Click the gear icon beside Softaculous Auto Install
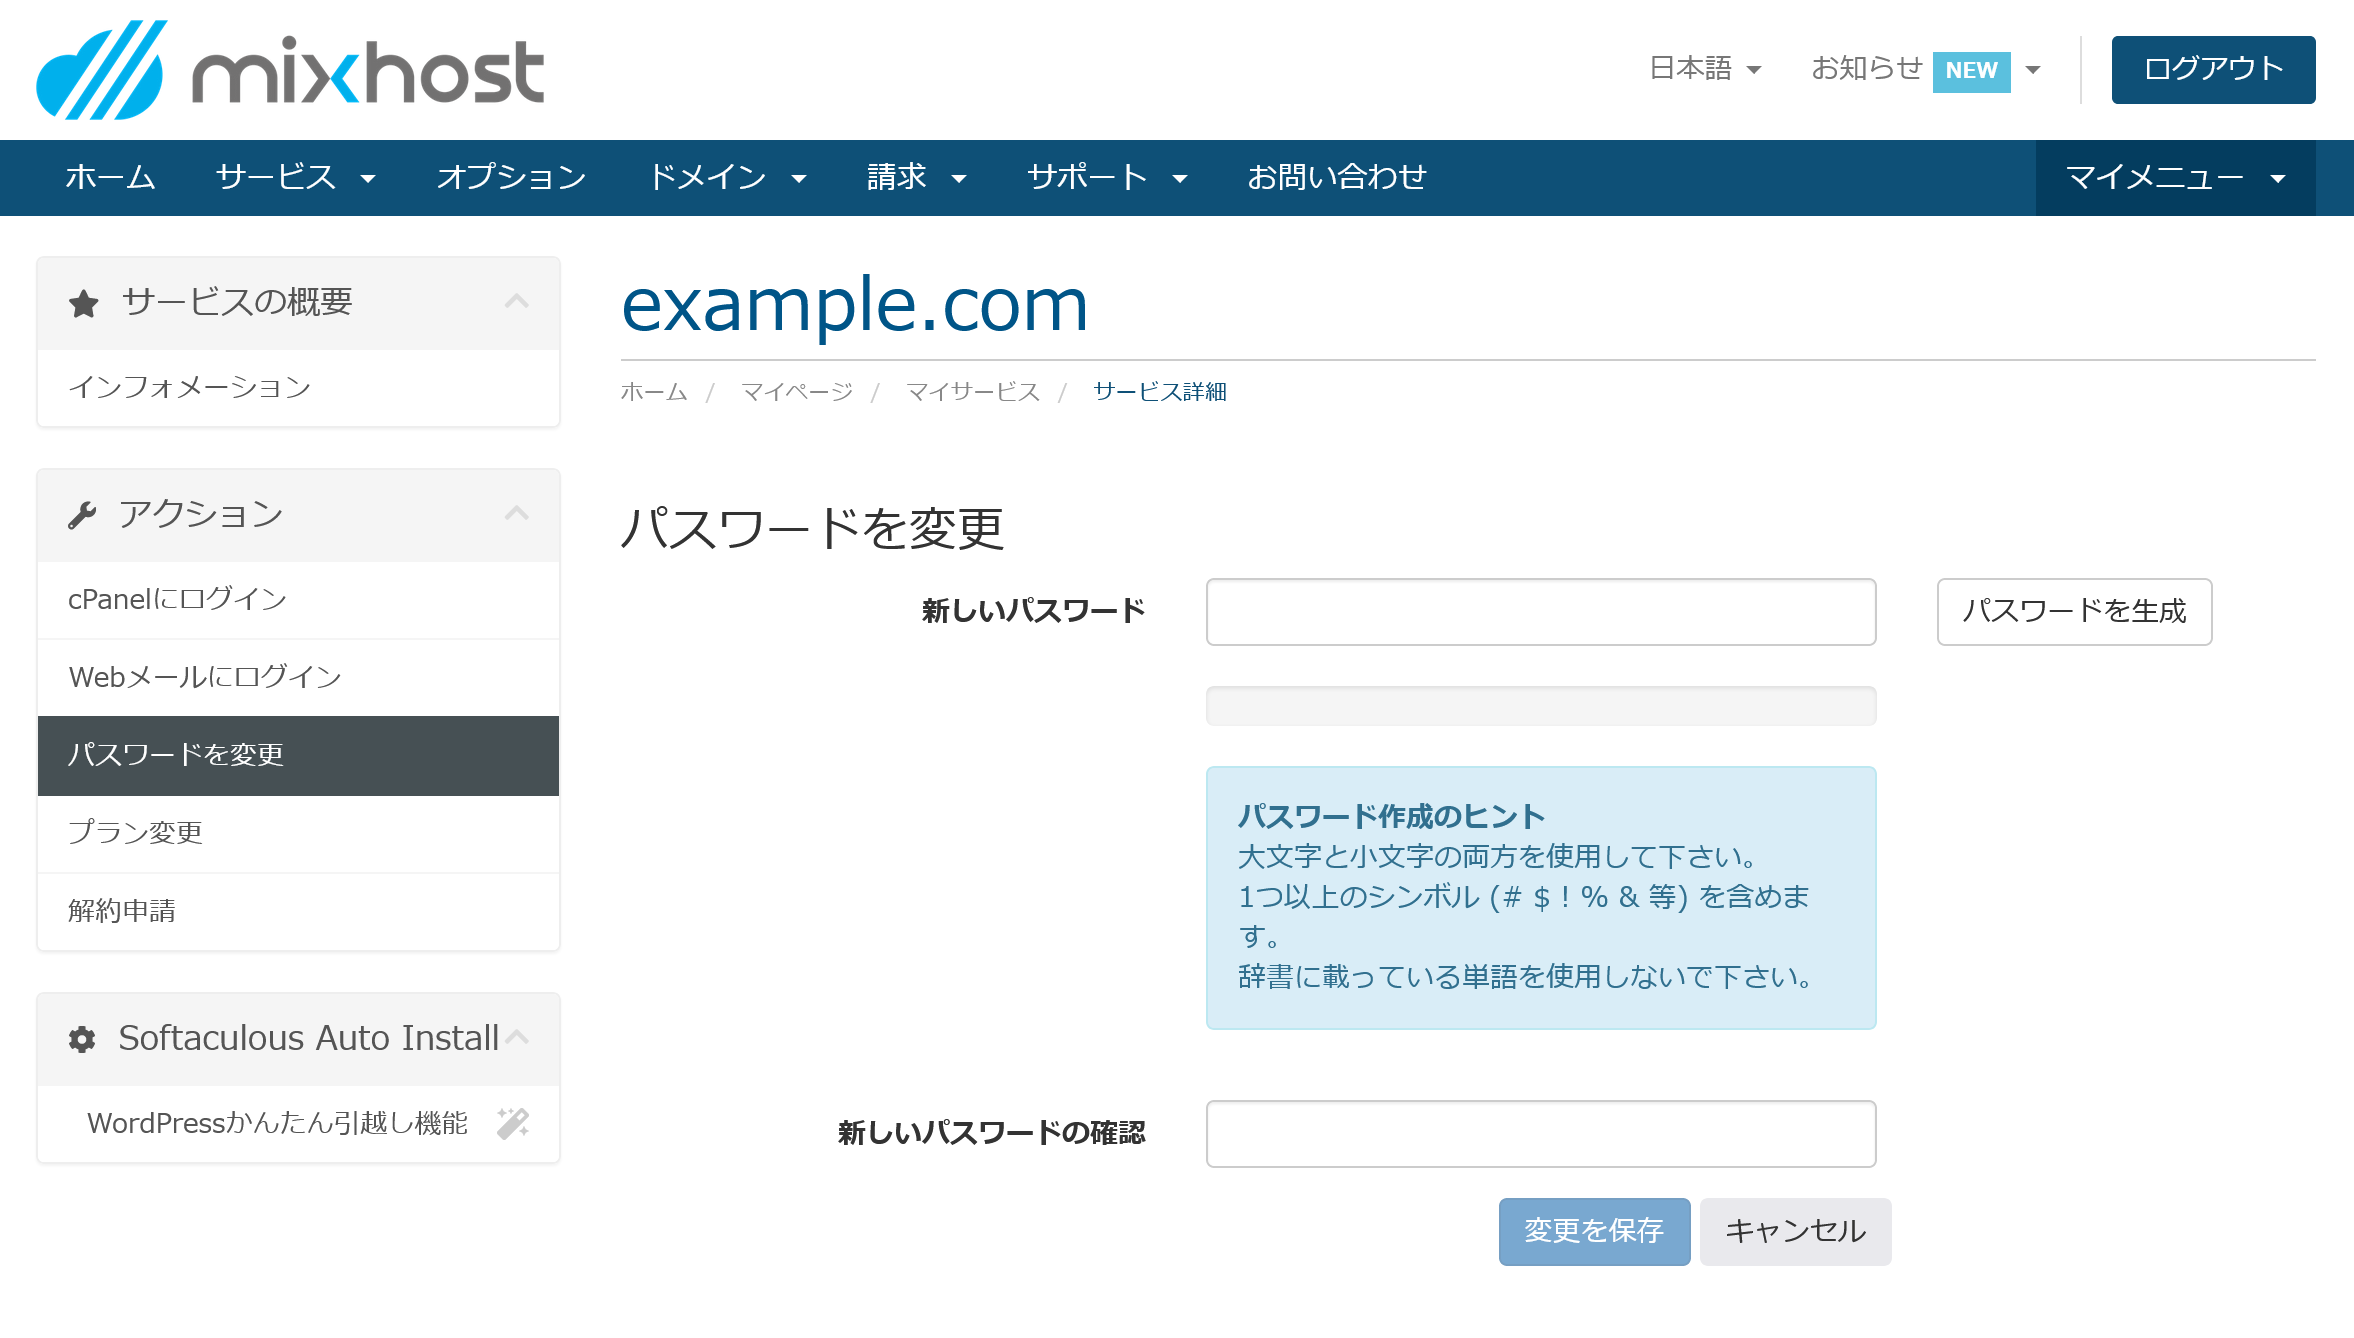 [82, 1039]
